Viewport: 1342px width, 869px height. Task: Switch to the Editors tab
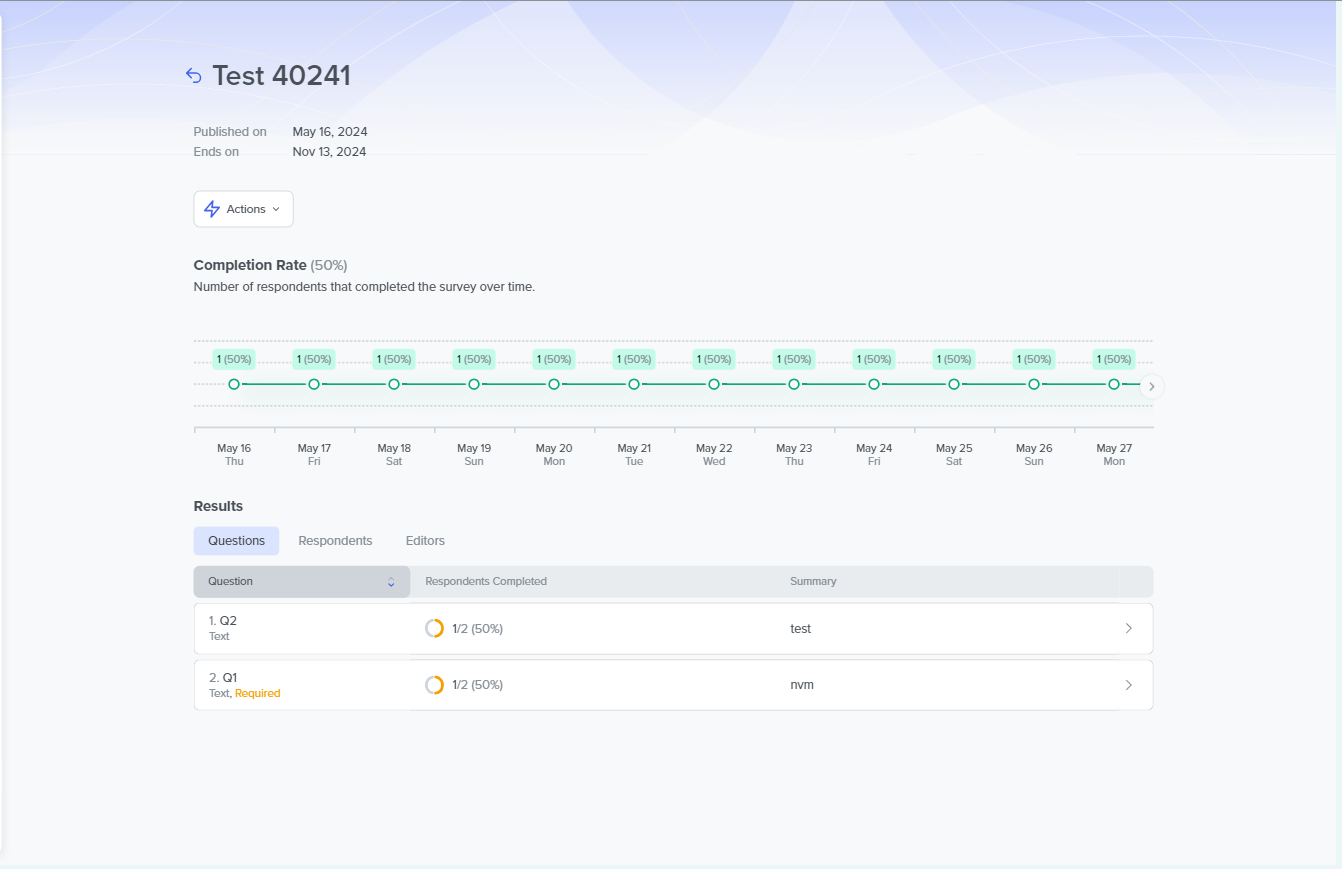(x=425, y=541)
